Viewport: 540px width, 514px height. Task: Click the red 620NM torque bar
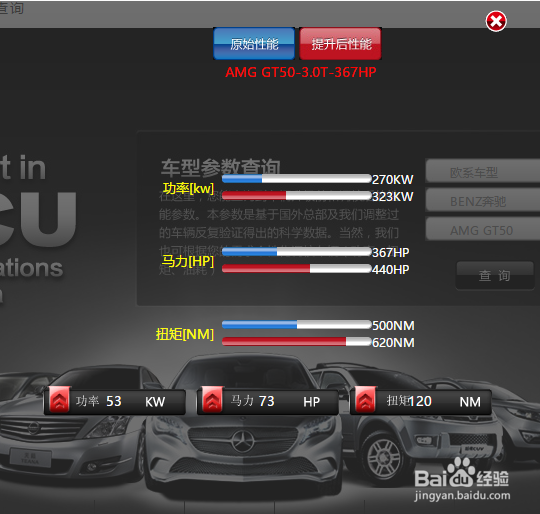297,342
